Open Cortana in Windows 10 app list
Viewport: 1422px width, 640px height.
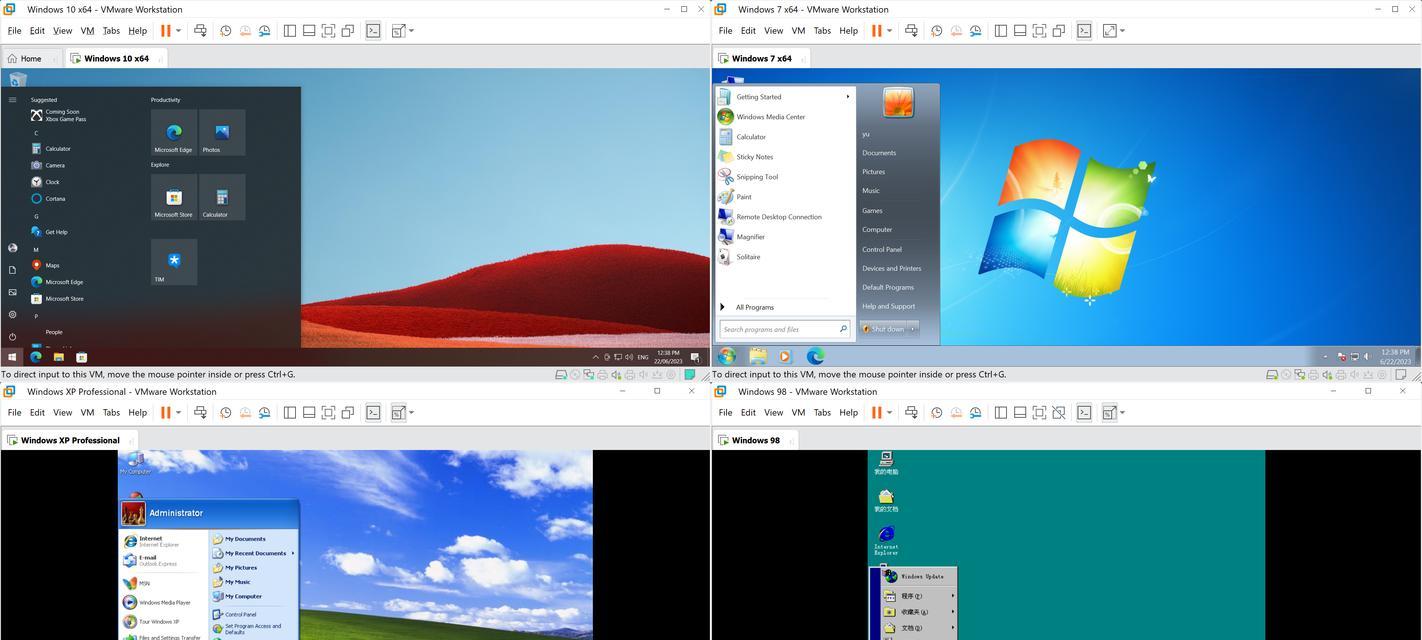[55, 199]
